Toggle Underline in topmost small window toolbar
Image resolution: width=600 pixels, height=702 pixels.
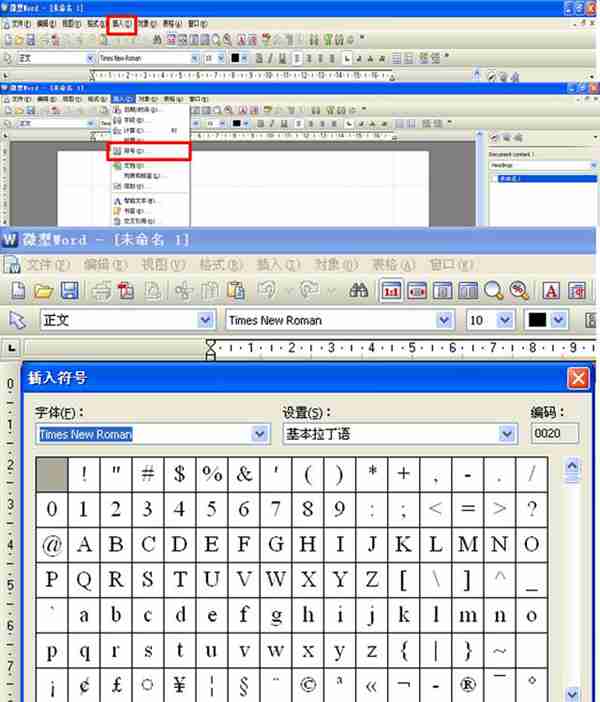point(282,58)
